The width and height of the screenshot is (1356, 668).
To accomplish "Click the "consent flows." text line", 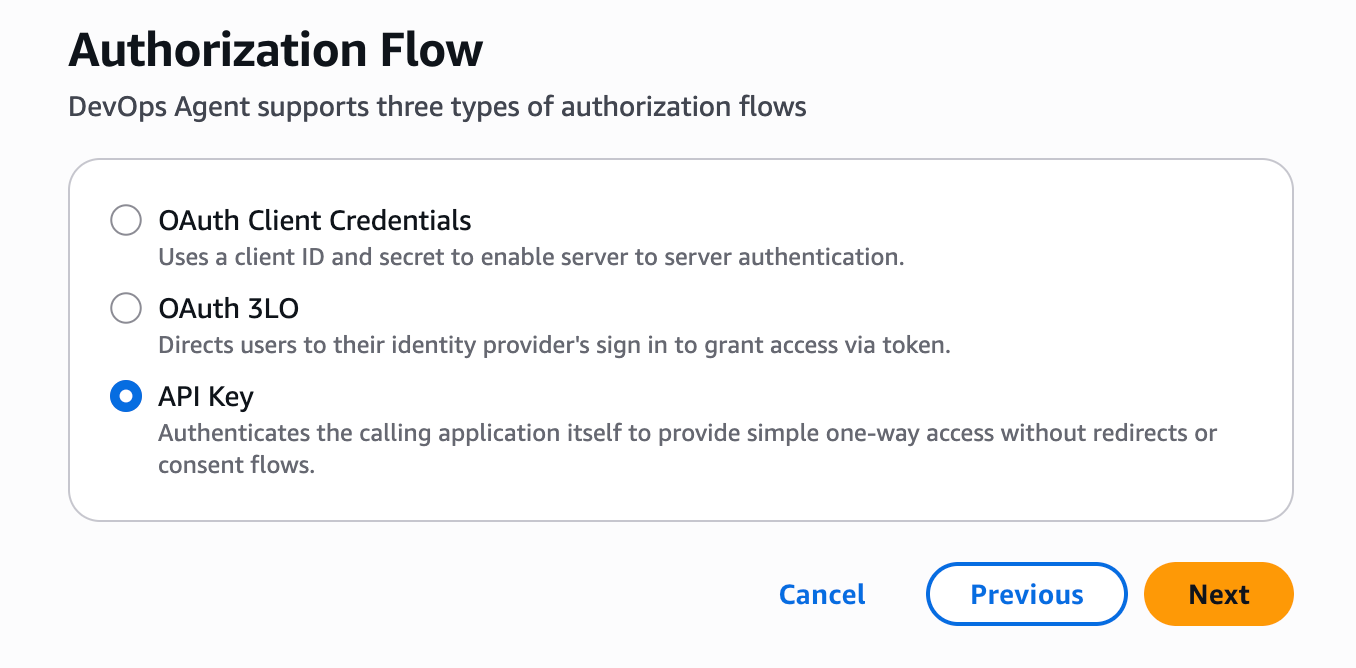I will (236, 465).
